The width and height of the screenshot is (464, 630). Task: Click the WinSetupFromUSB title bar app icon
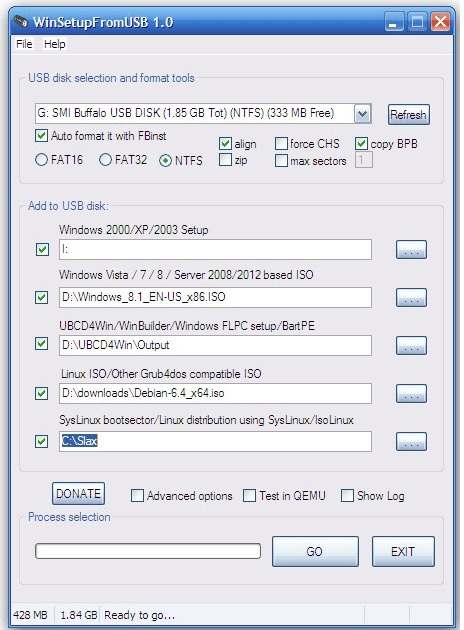tap(20, 21)
